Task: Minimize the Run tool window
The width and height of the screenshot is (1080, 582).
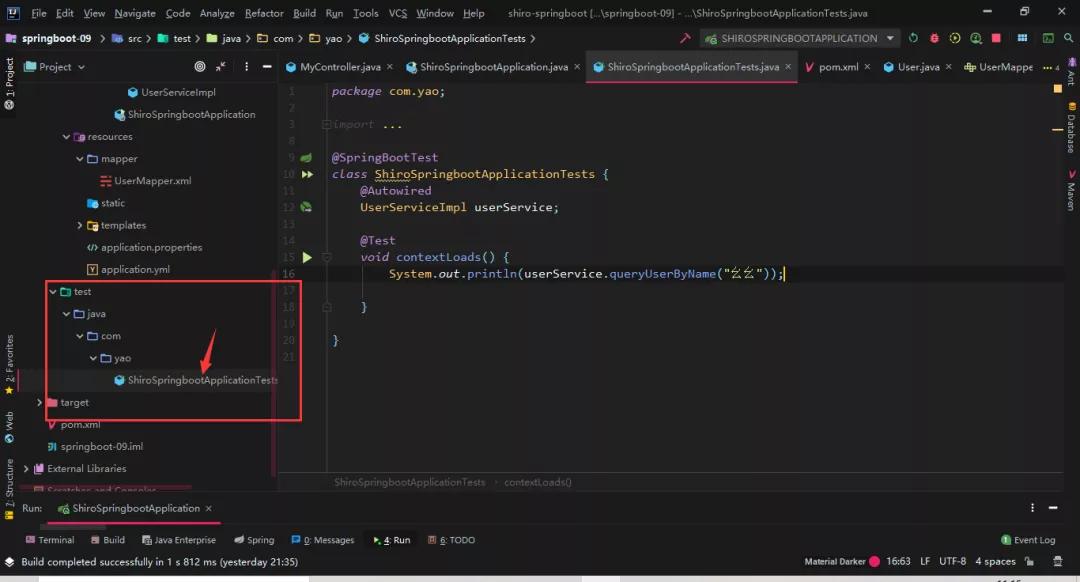Action: point(1053,508)
